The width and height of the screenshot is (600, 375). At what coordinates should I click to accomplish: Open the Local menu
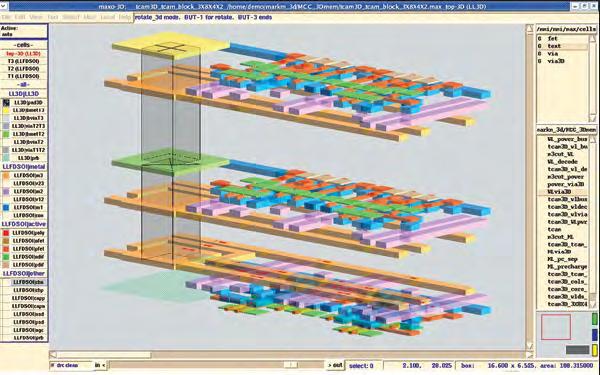108,18
